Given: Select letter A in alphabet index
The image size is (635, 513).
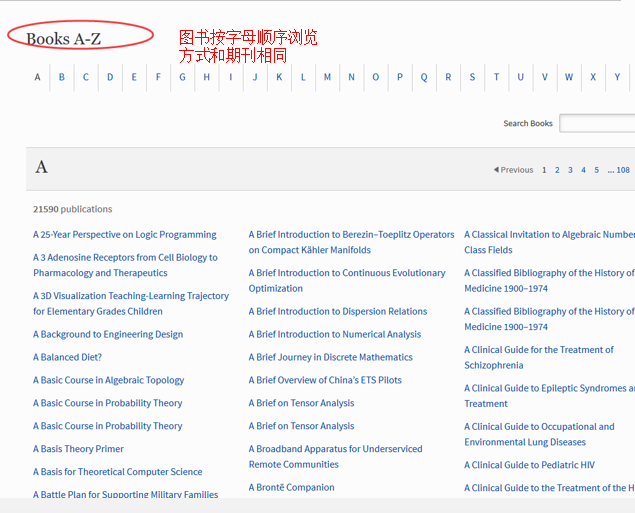Looking at the screenshot, I should tap(37, 77).
